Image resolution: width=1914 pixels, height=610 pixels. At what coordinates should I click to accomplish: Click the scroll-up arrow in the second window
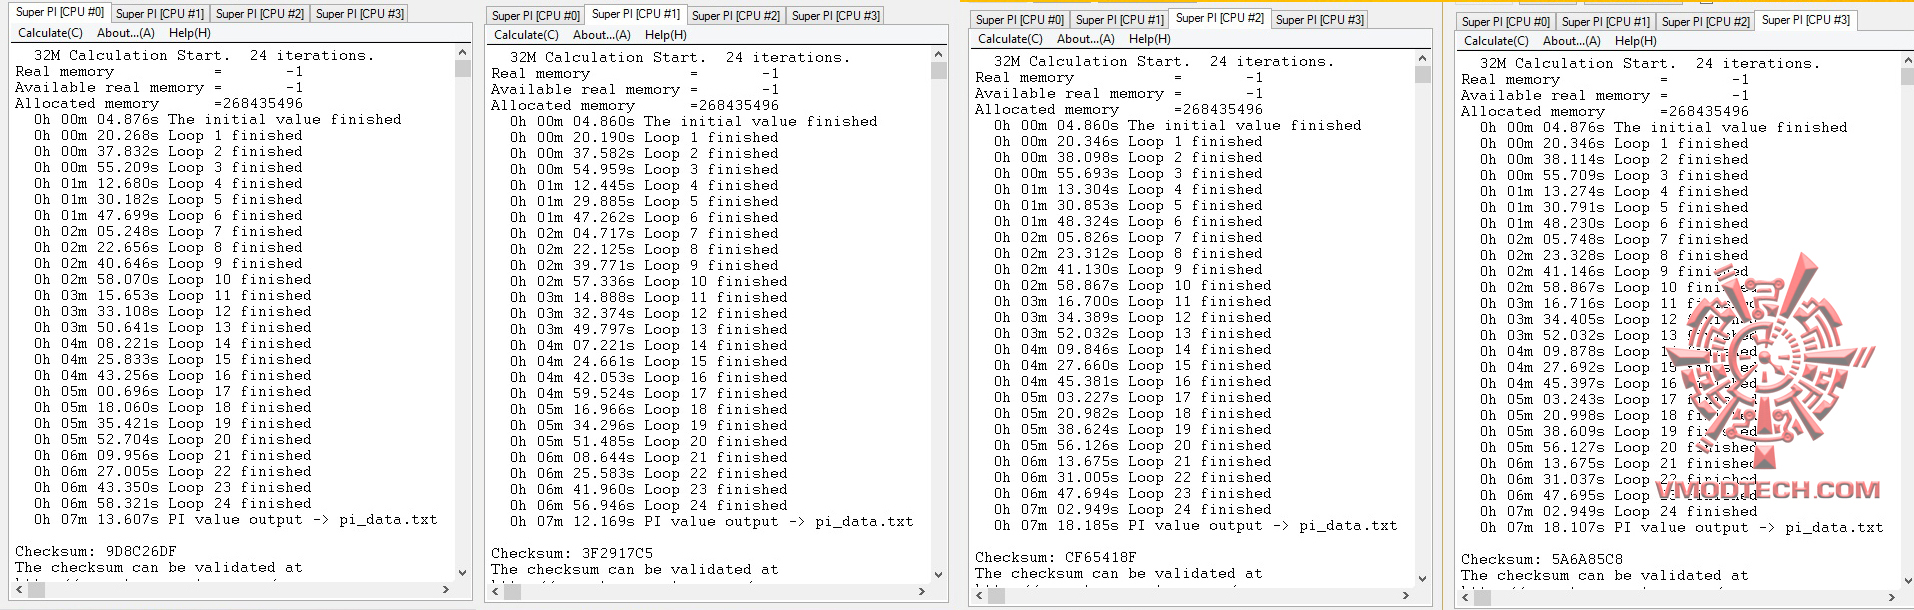coord(938,54)
